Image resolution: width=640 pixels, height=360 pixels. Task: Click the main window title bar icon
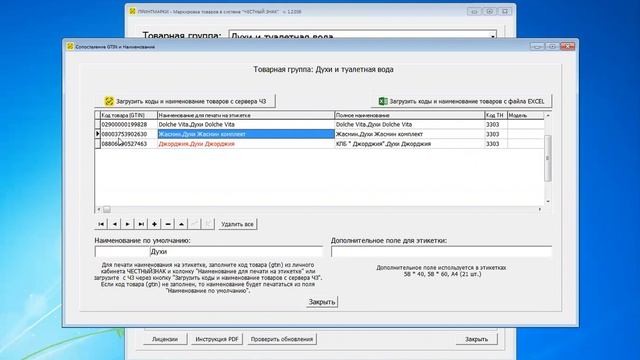132,11
